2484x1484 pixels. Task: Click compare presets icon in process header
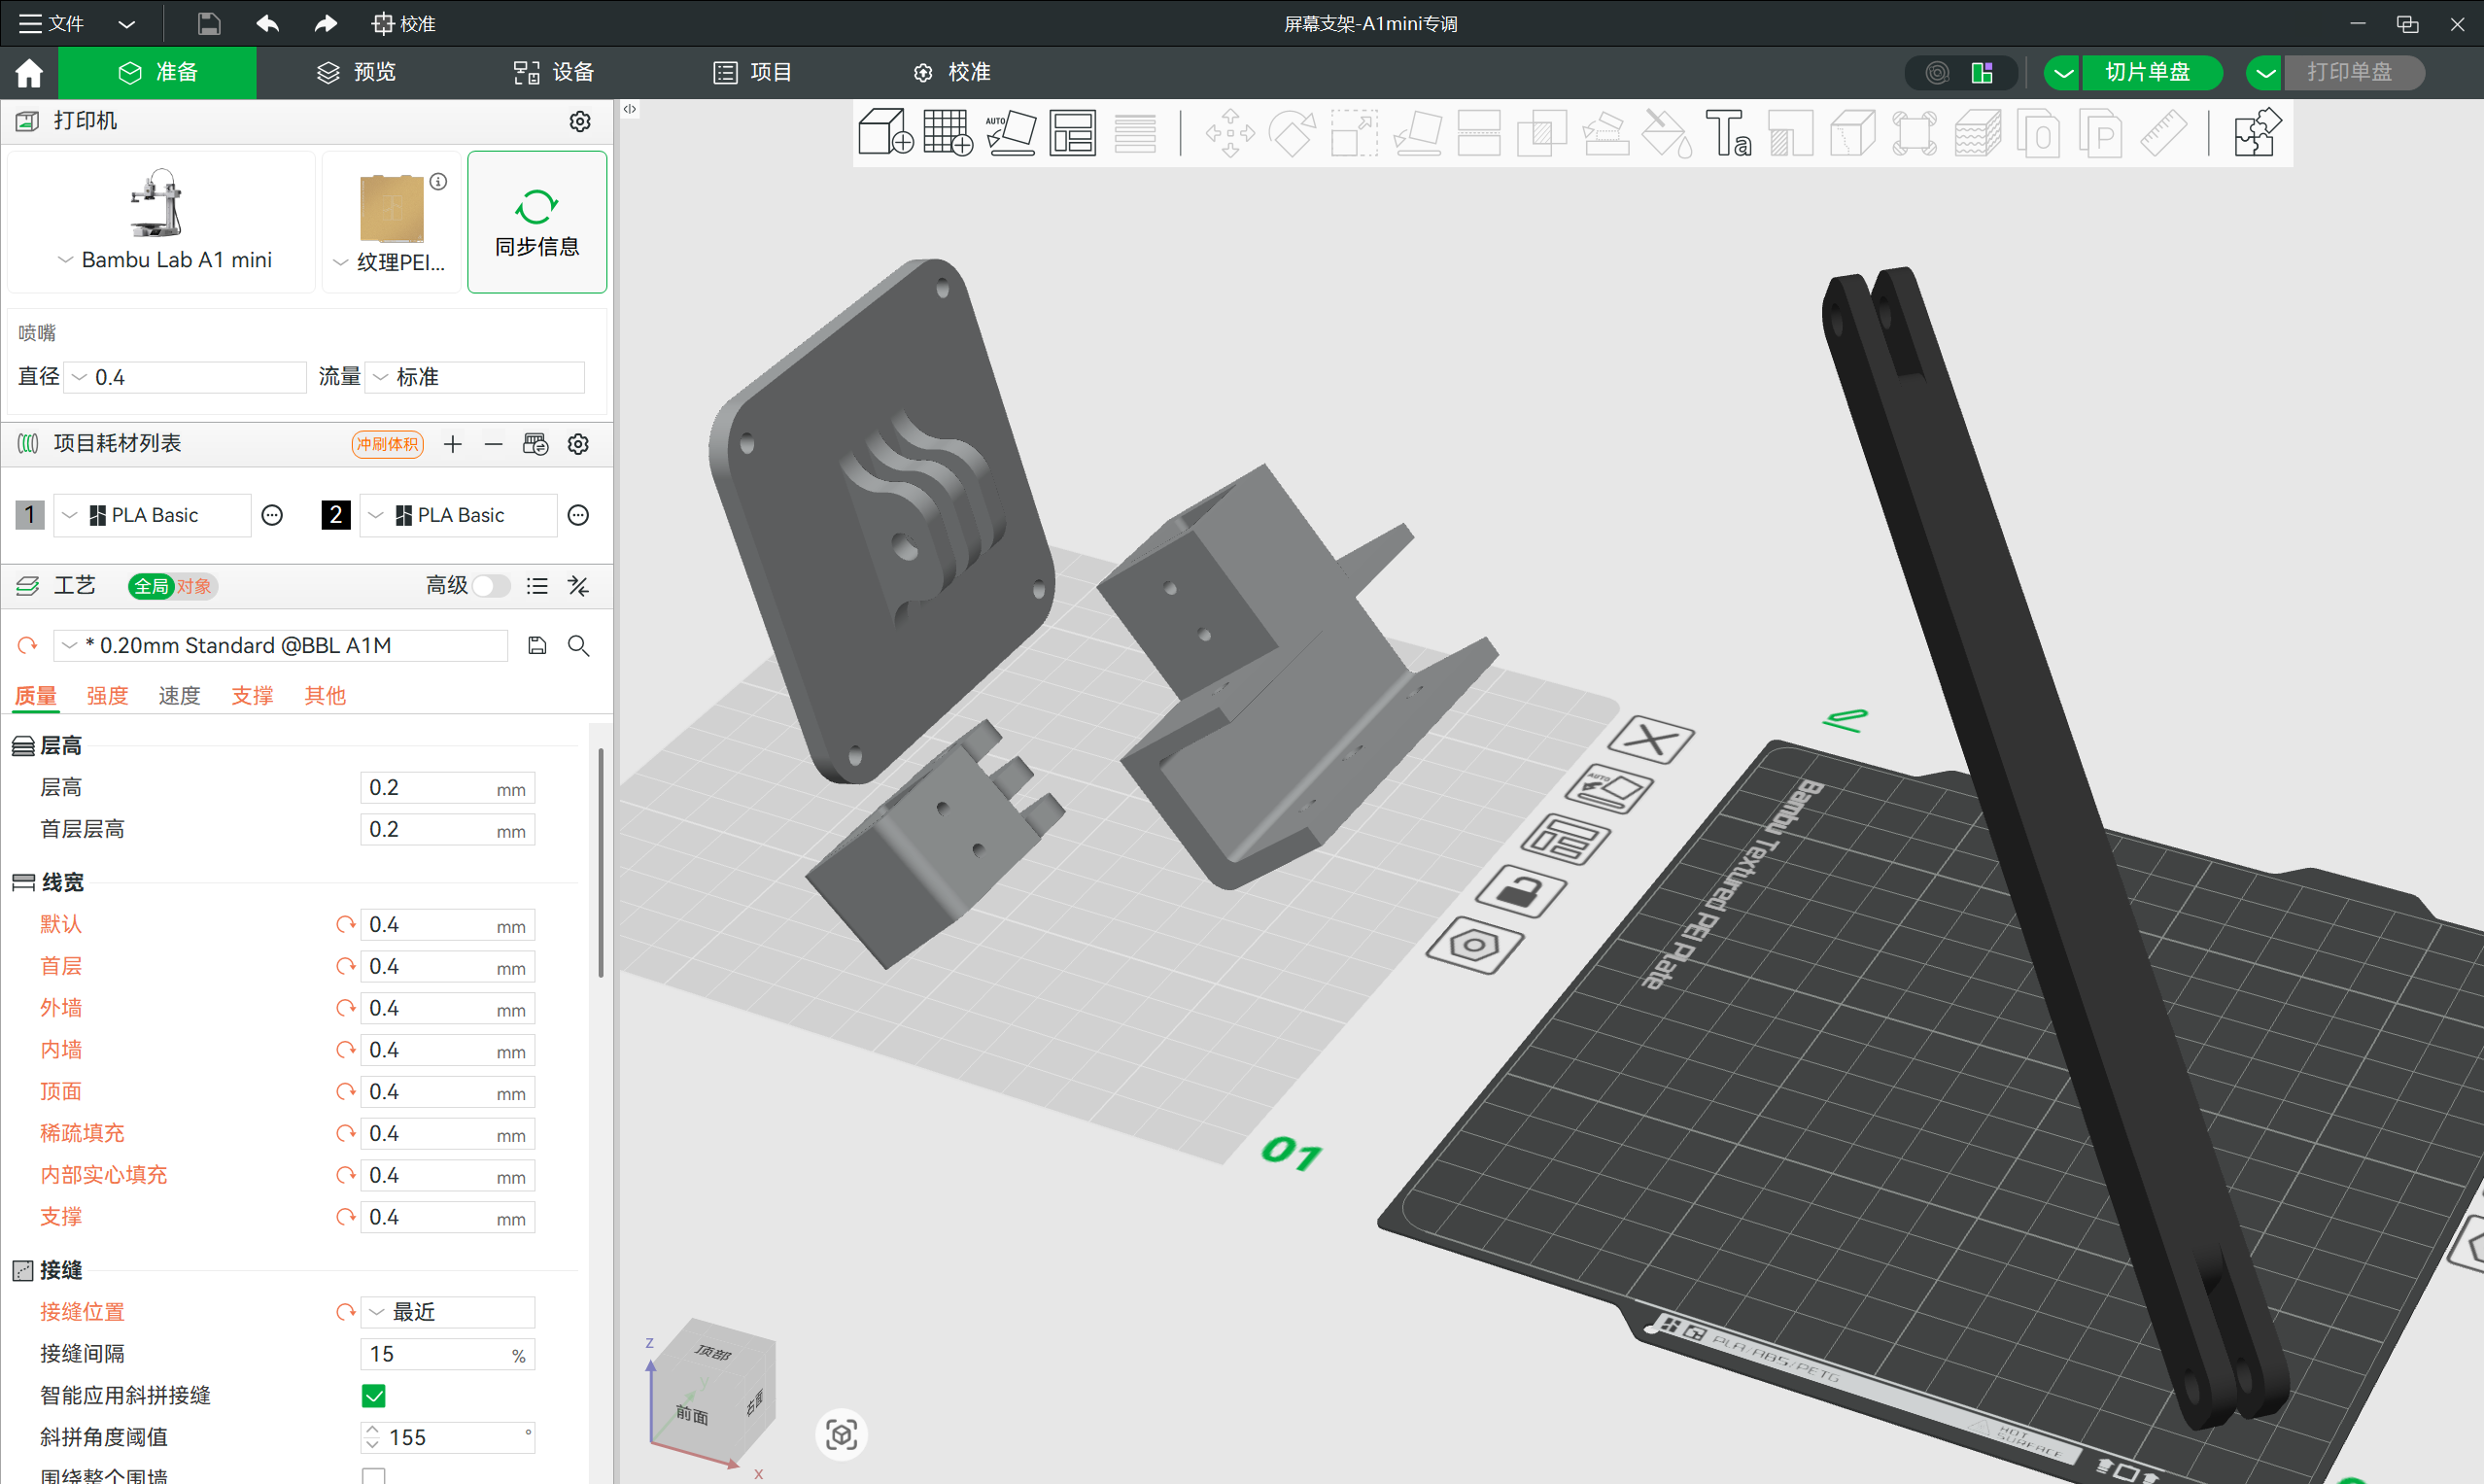(578, 586)
